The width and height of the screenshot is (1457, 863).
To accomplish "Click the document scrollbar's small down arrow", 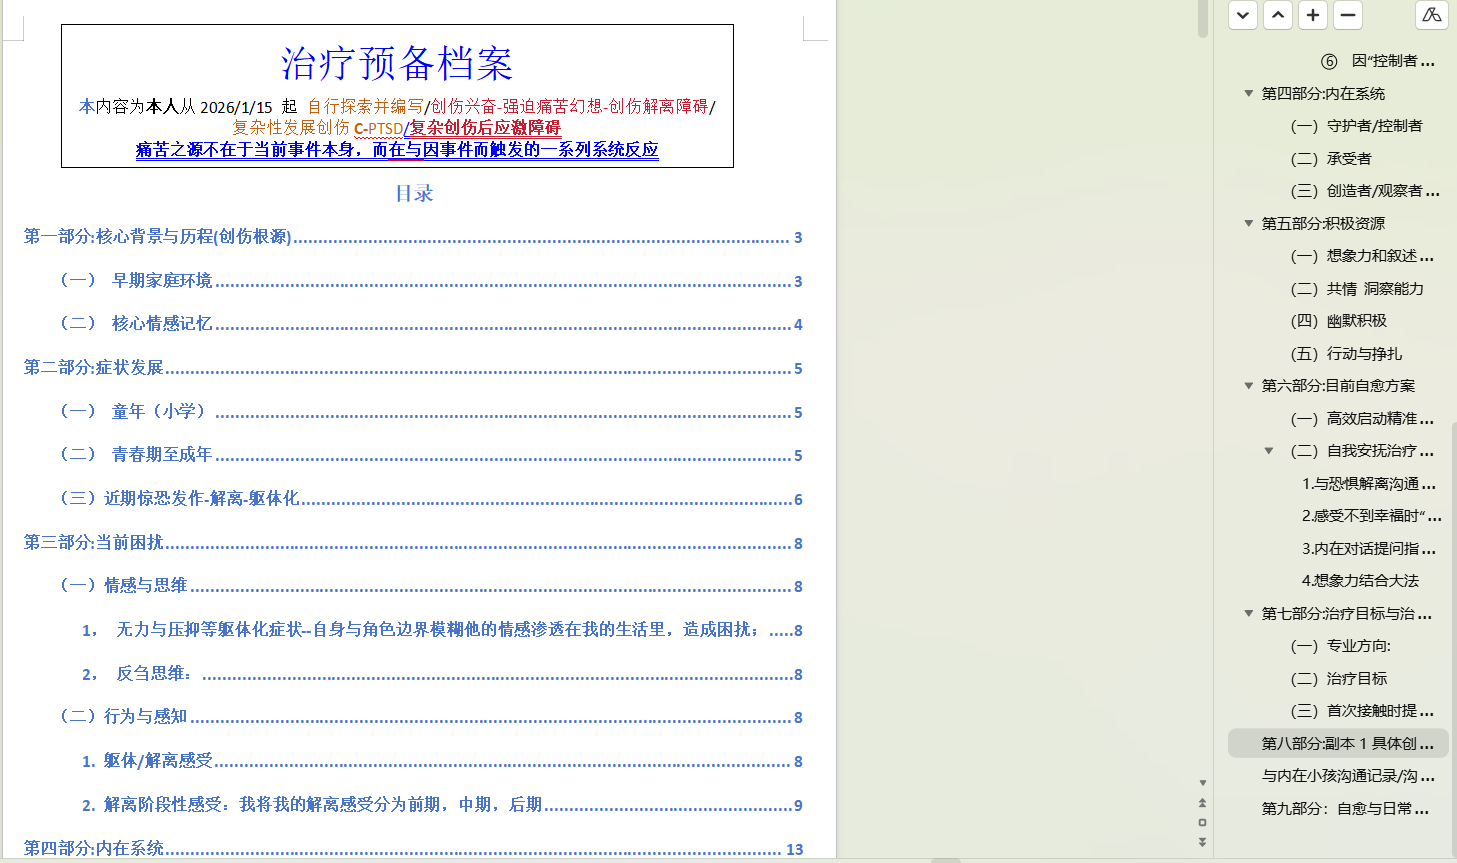I will [x=1202, y=783].
